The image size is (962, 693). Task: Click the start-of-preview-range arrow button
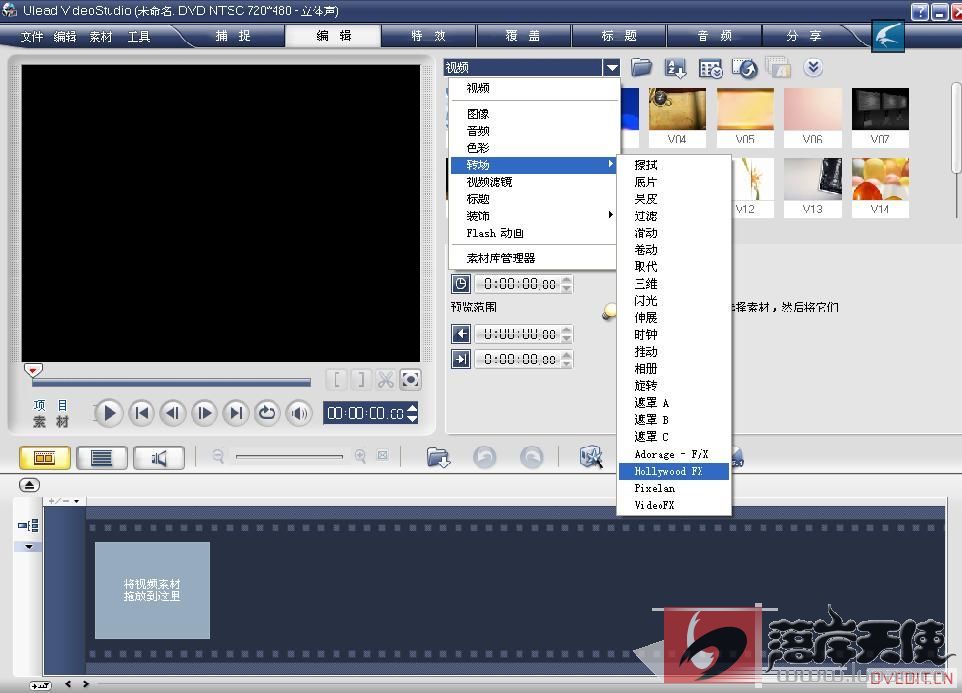(x=461, y=334)
